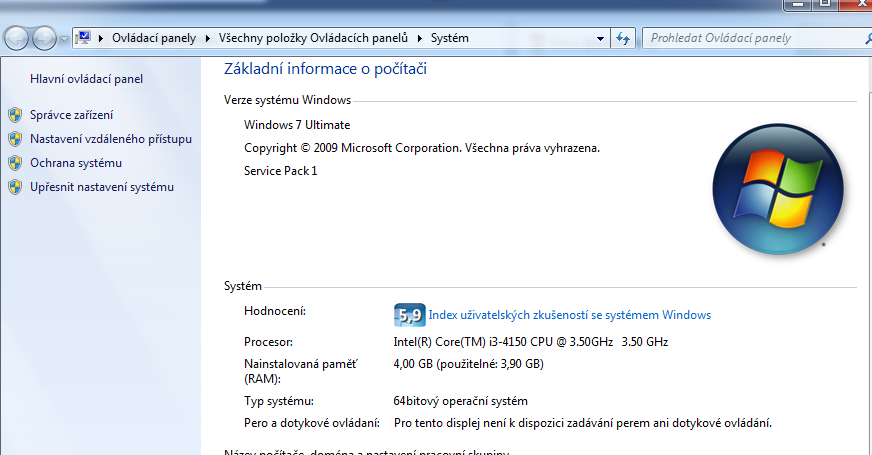Click the Back navigation arrow button

[17, 38]
